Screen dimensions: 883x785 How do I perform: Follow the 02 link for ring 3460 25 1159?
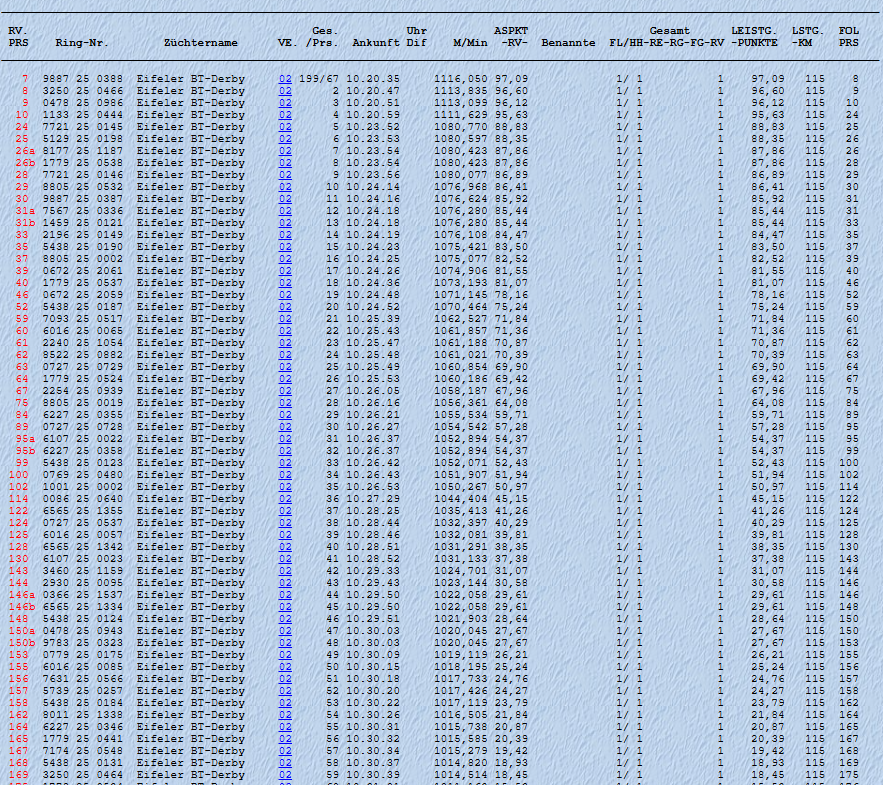pyautogui.click(x=285, y=571)
